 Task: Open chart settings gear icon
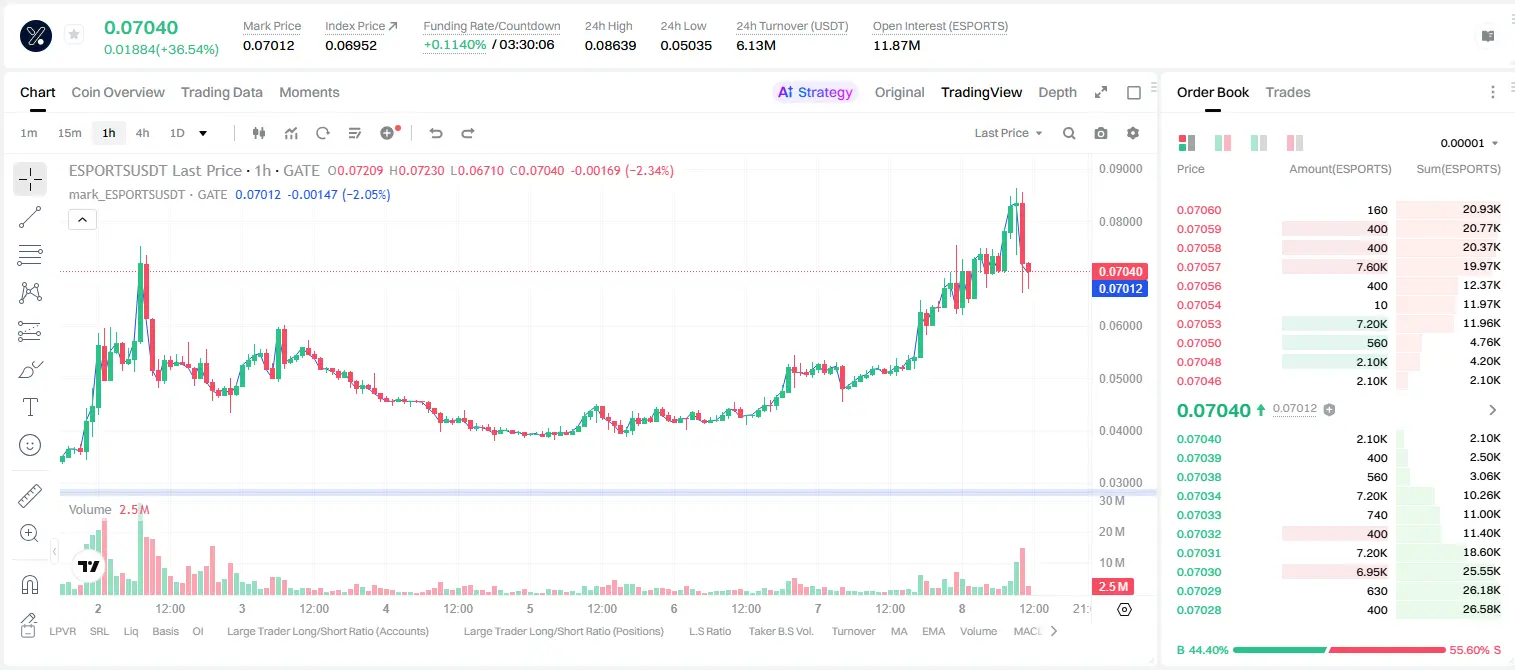pos(1133,133)
